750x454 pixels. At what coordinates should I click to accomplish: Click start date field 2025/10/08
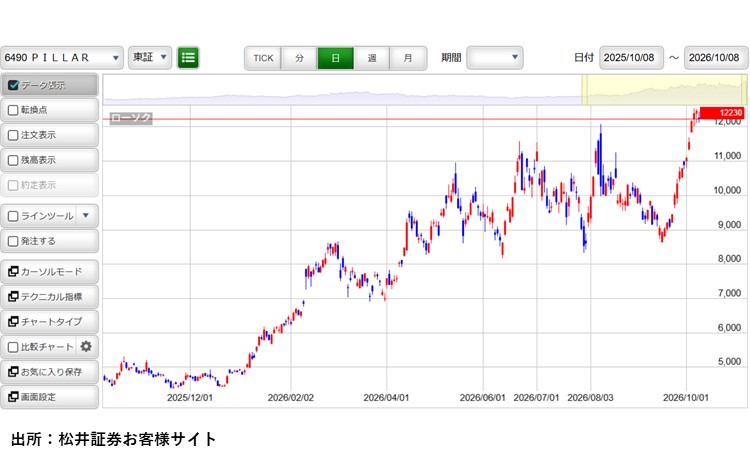[631, 58]
